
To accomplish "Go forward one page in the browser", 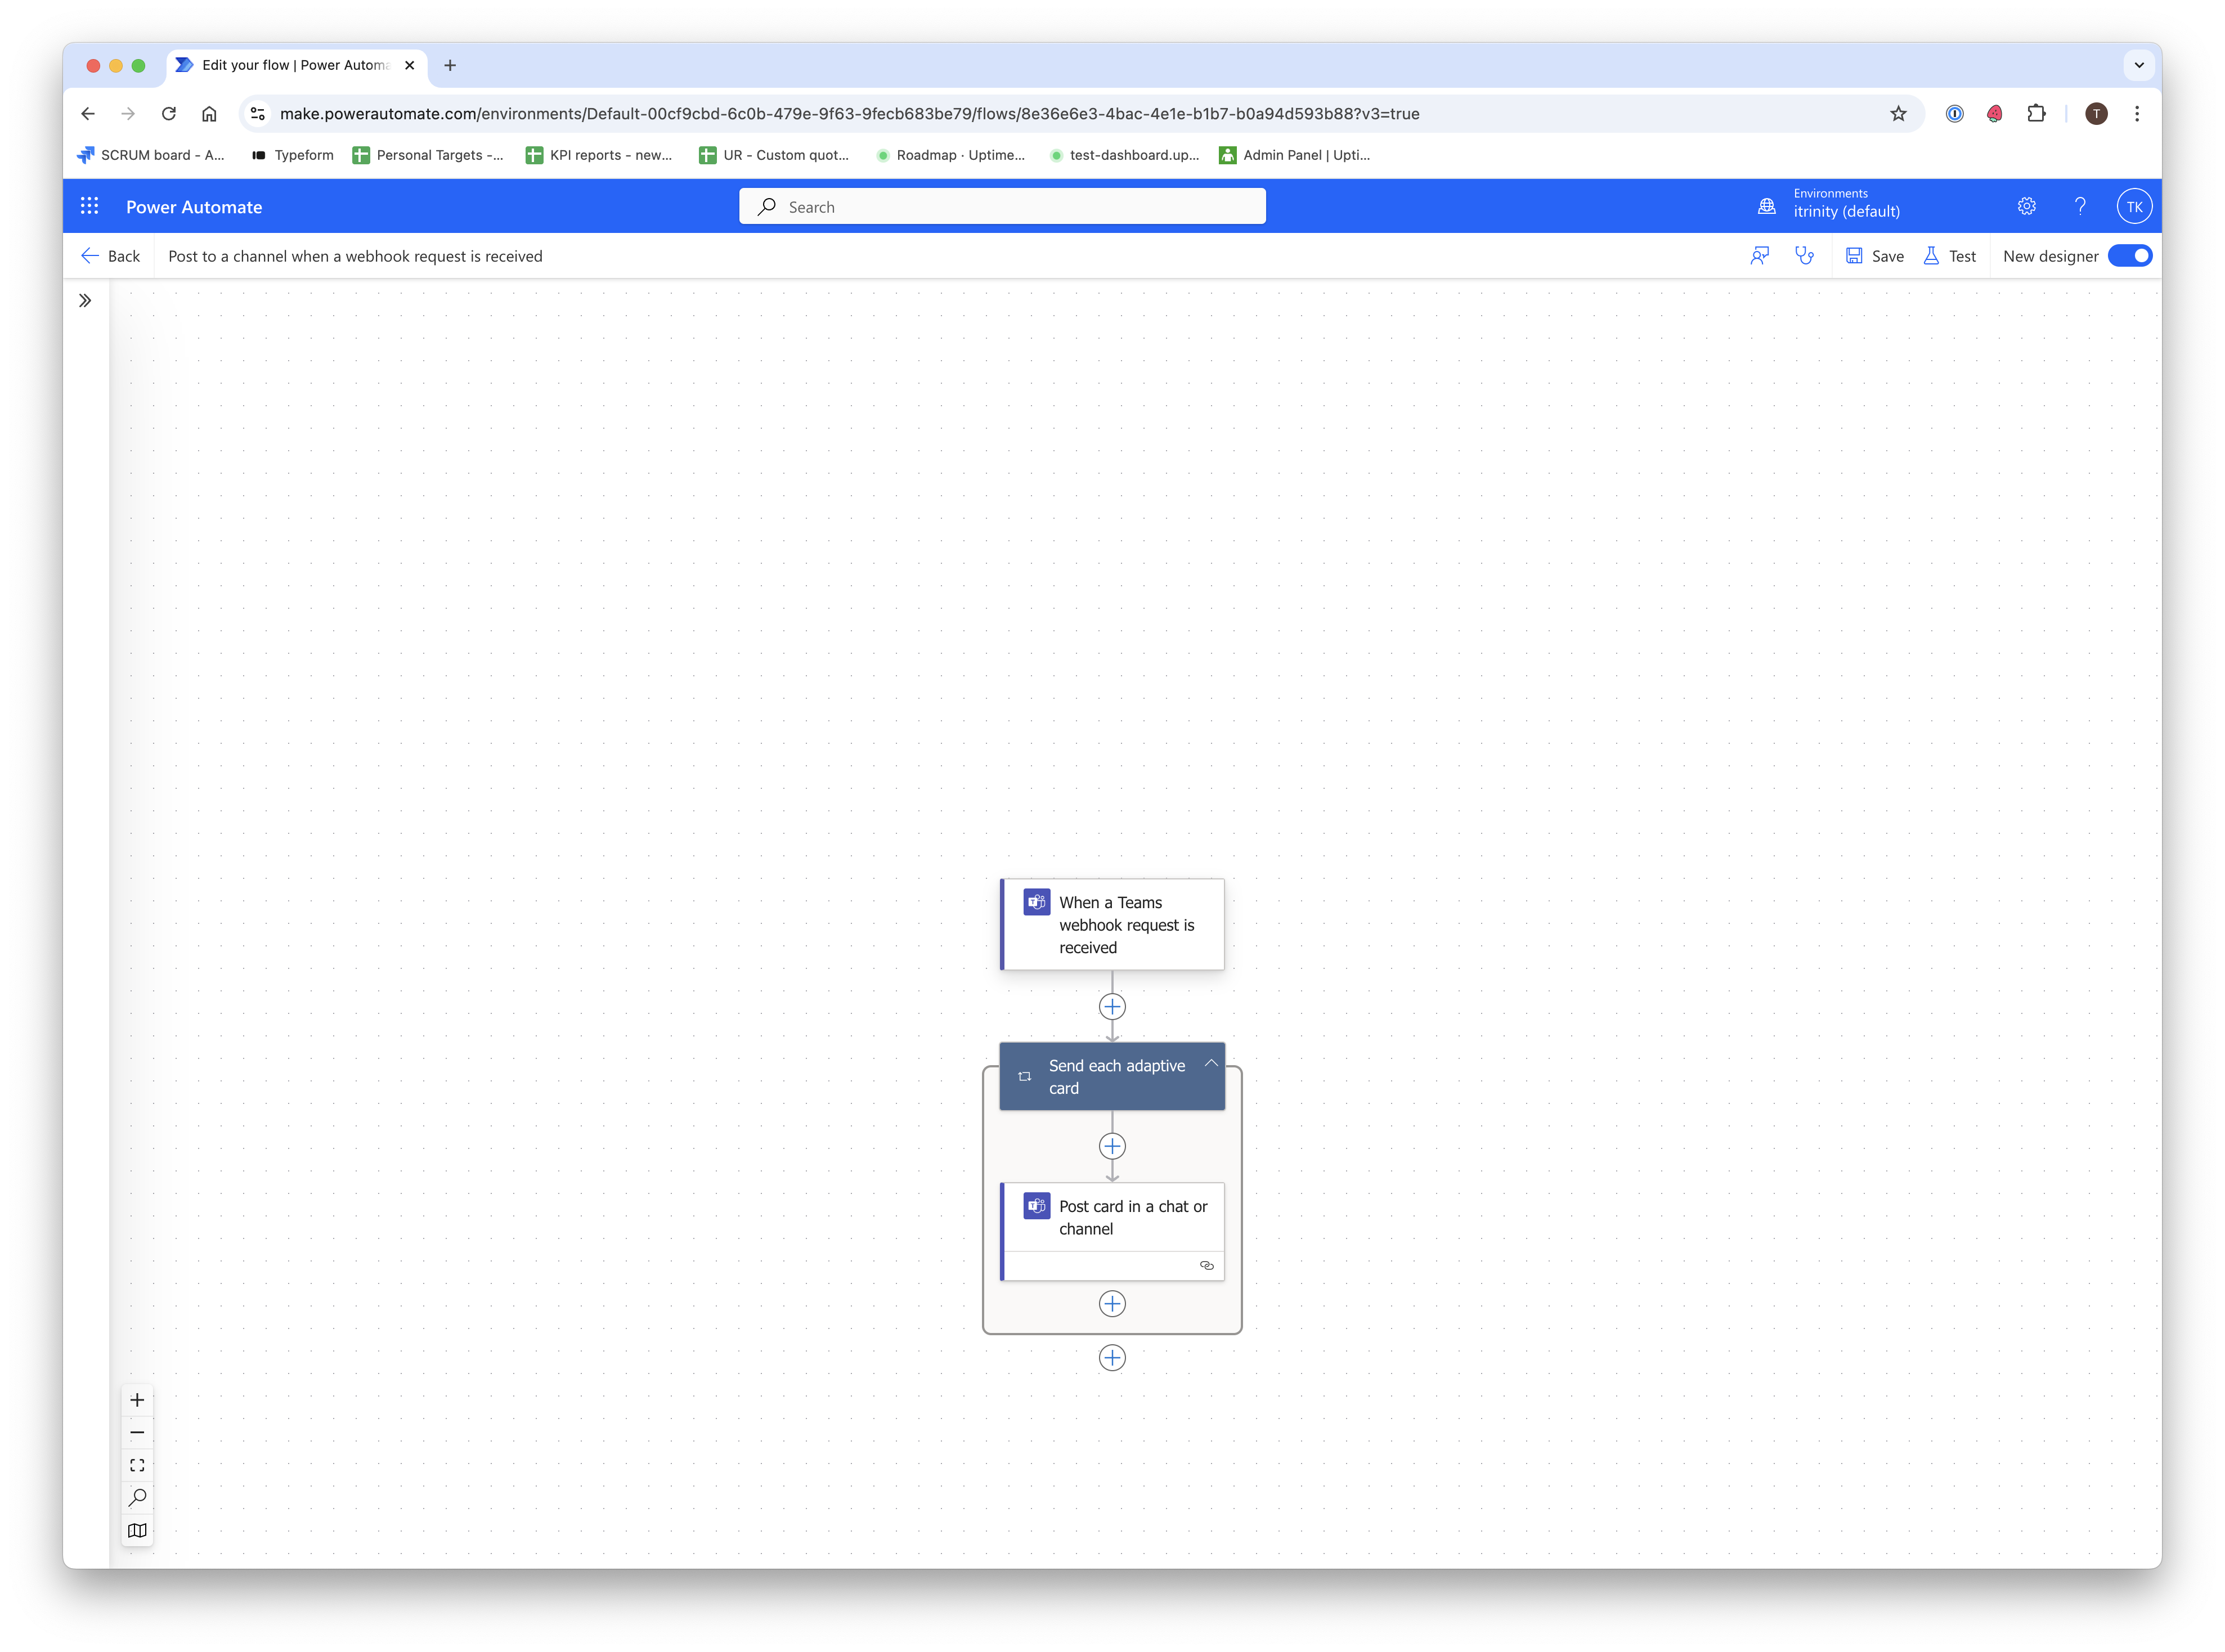I will tap(128, 113).
